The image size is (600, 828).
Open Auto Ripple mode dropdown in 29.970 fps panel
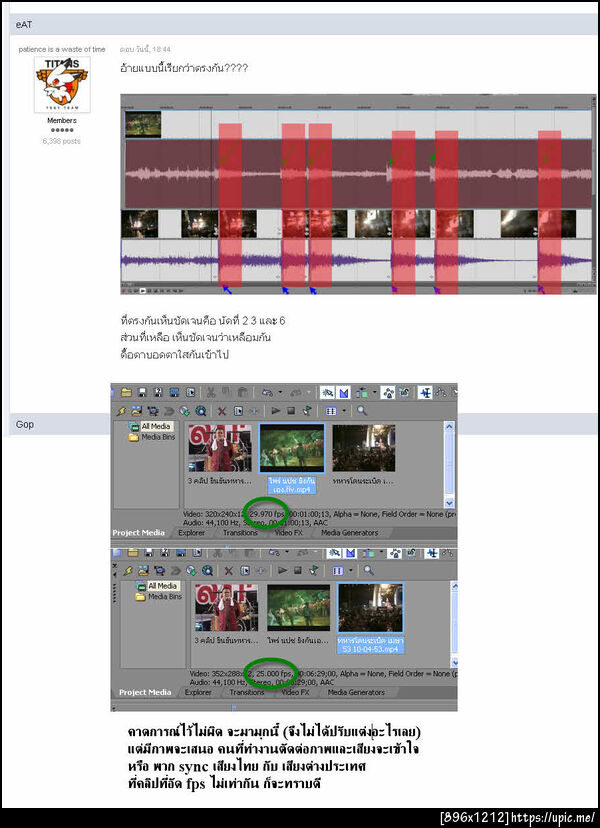tap(374, 392)
